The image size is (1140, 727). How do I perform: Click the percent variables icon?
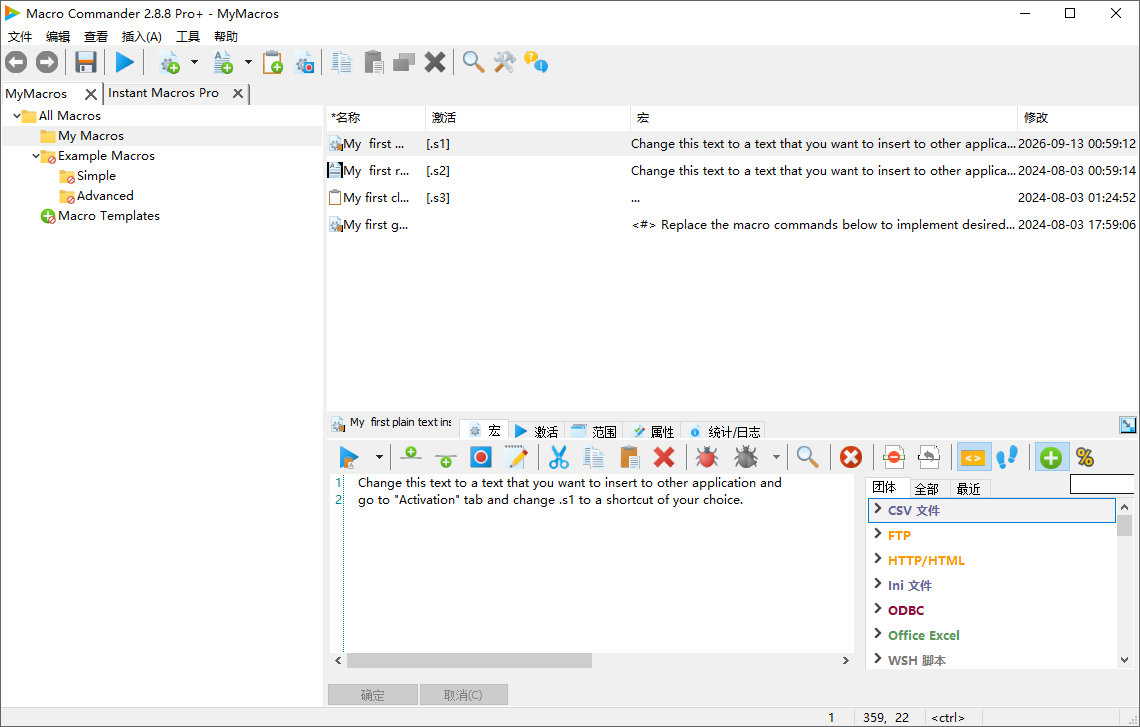[x=1085, y=457]
